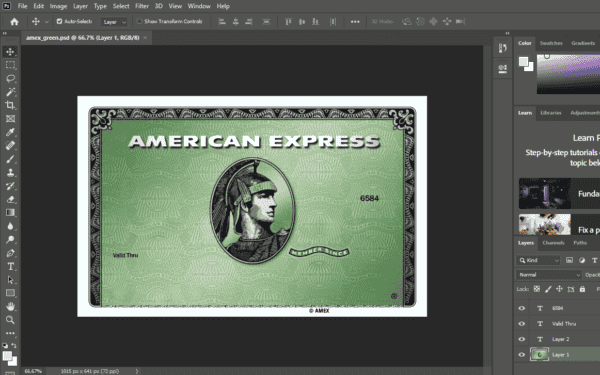Select the Pen tool

[x=10, y=253]
